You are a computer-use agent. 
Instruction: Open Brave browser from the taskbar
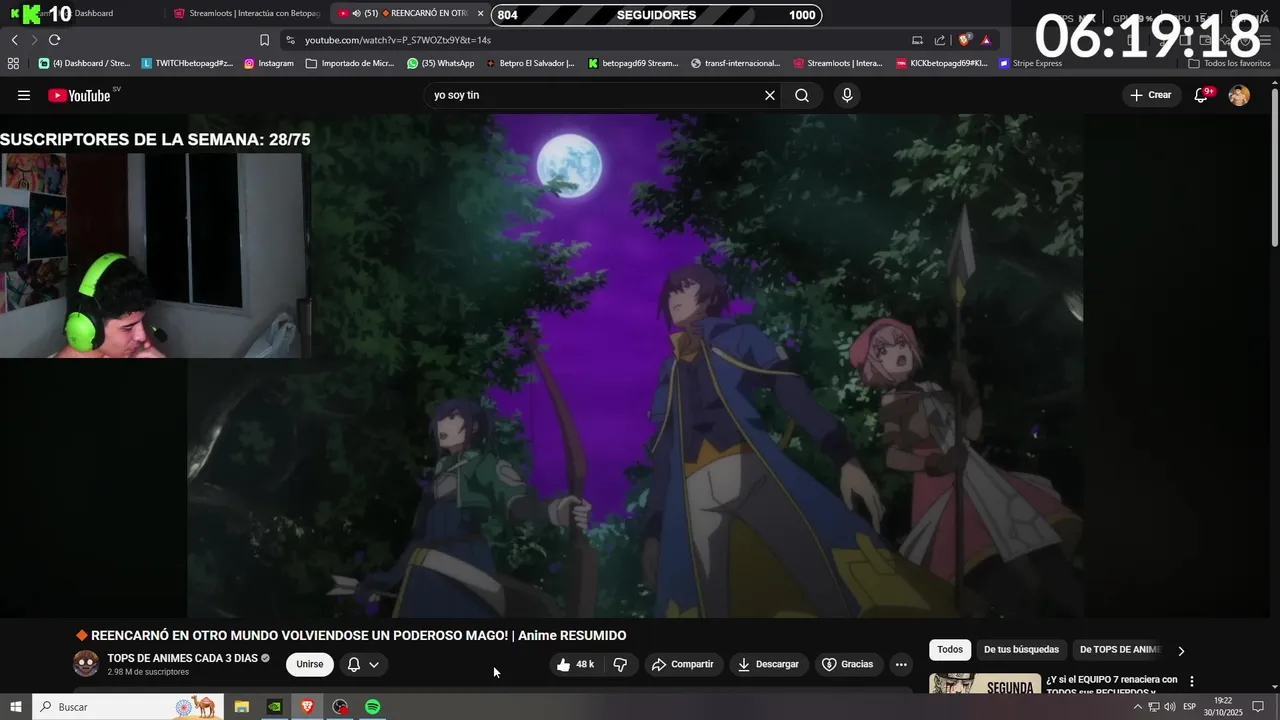click(x=307, y=707)
